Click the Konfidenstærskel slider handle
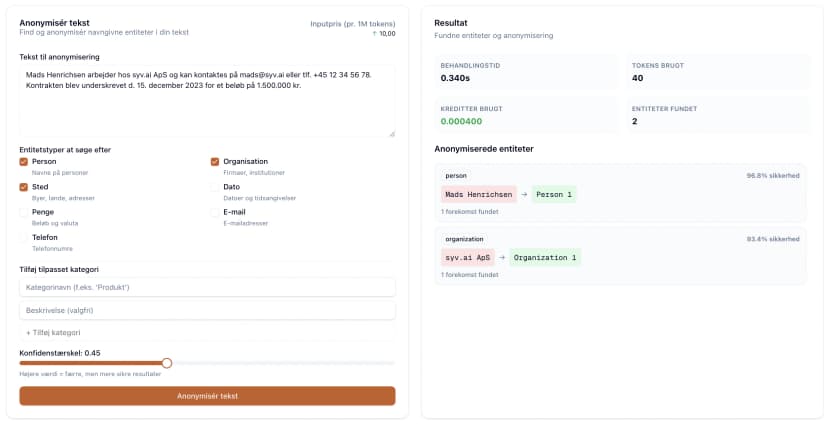This screenshot has height=425, width=828. 167,363
